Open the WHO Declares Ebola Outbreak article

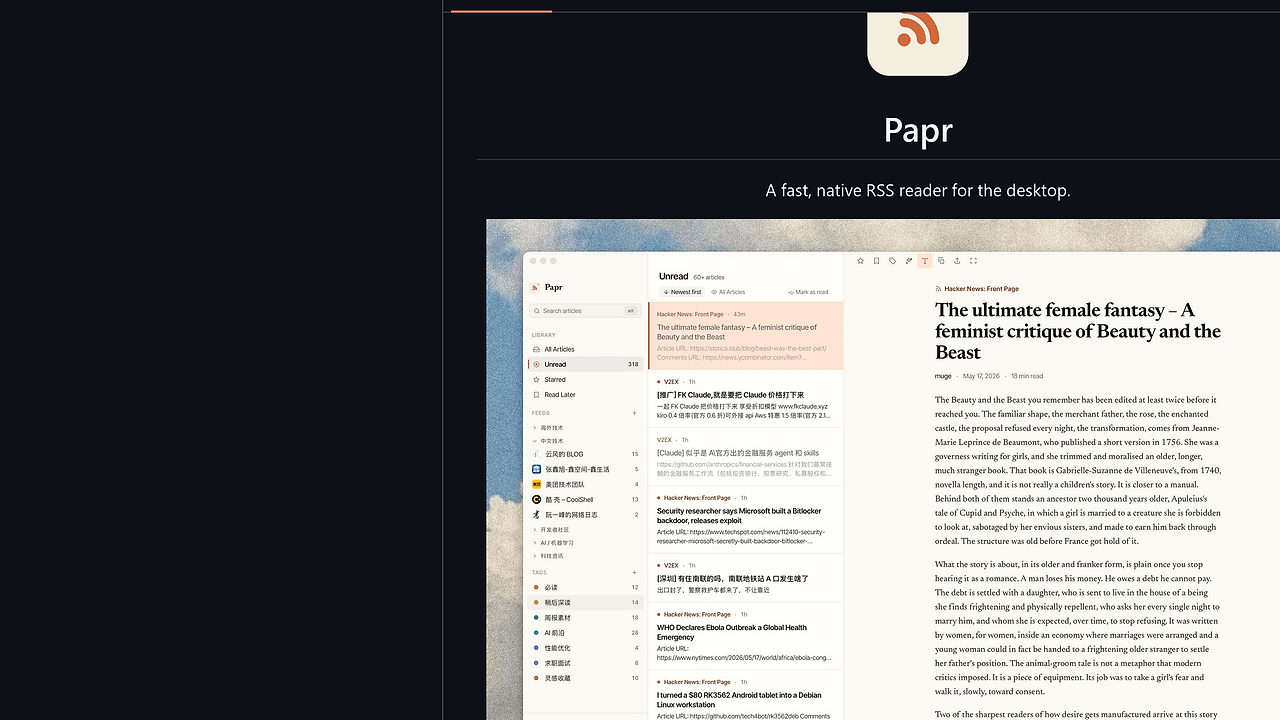[746, 637]
